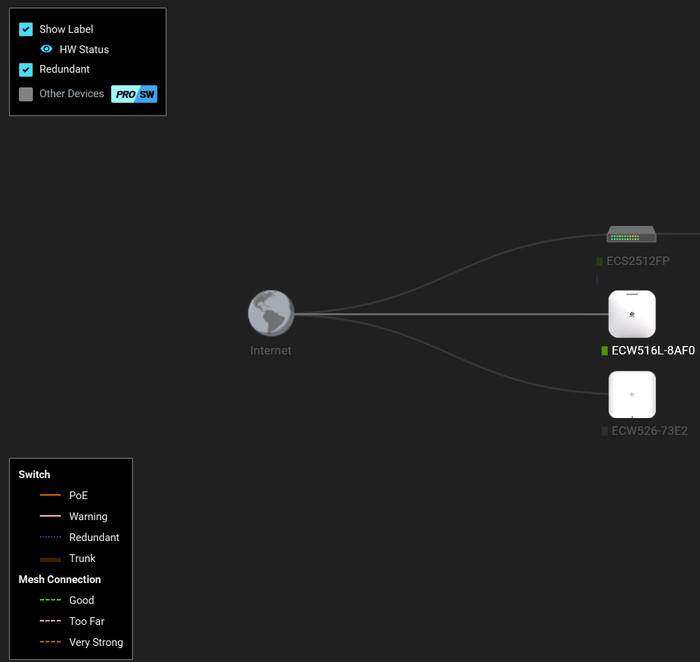
Task: Click the brown Trunk line sample
Action: (50, 559)
